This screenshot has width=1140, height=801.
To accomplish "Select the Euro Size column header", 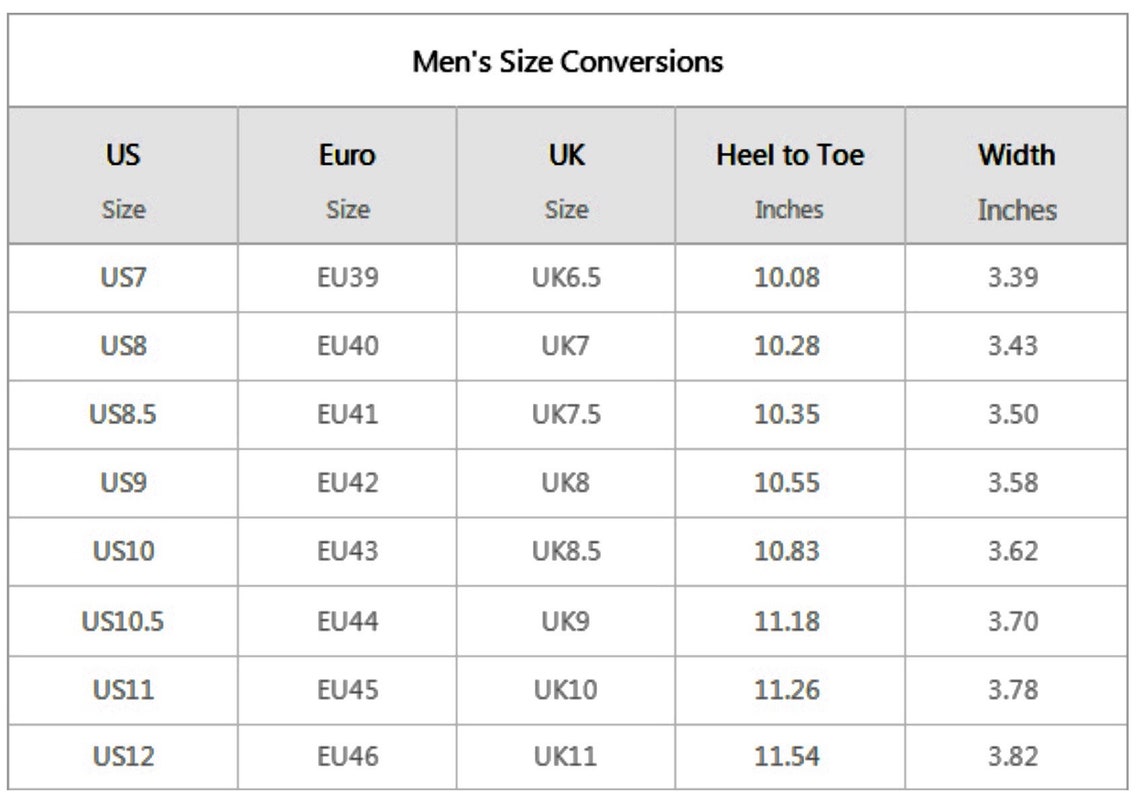I will pyautogui.click(x=348, y=176).
